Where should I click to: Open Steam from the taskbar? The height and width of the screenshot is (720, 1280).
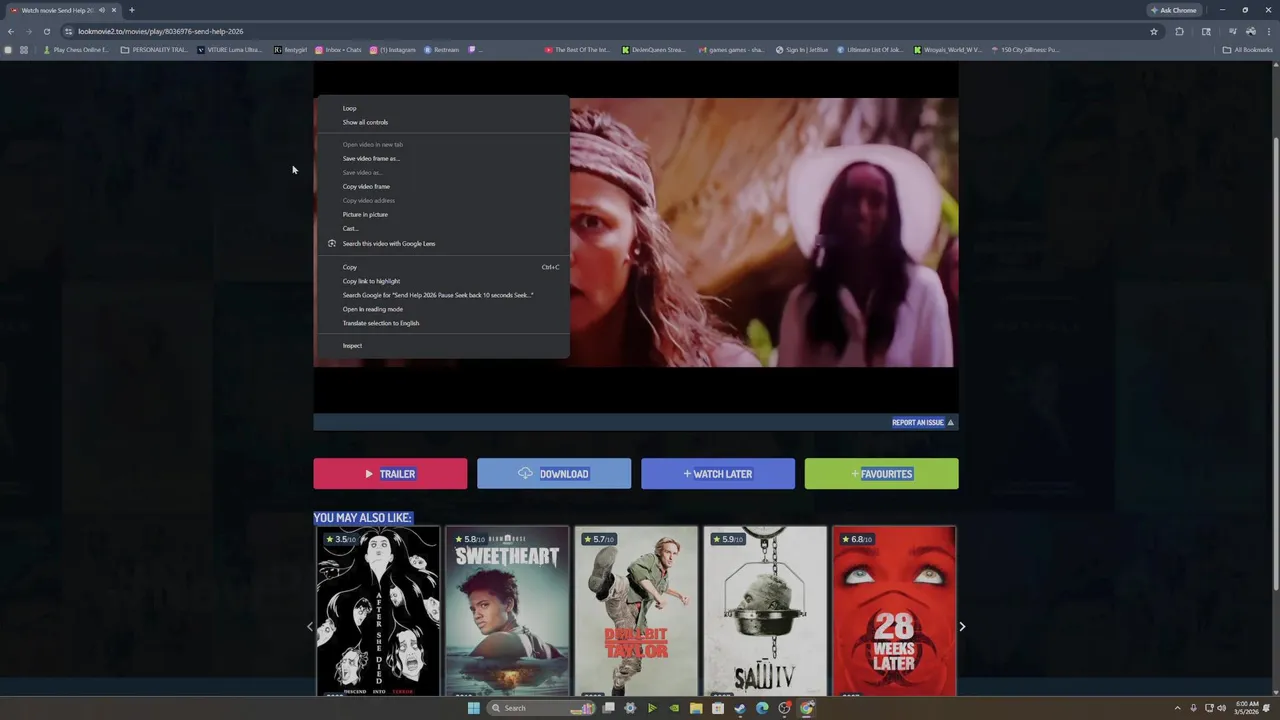[740, 708]
